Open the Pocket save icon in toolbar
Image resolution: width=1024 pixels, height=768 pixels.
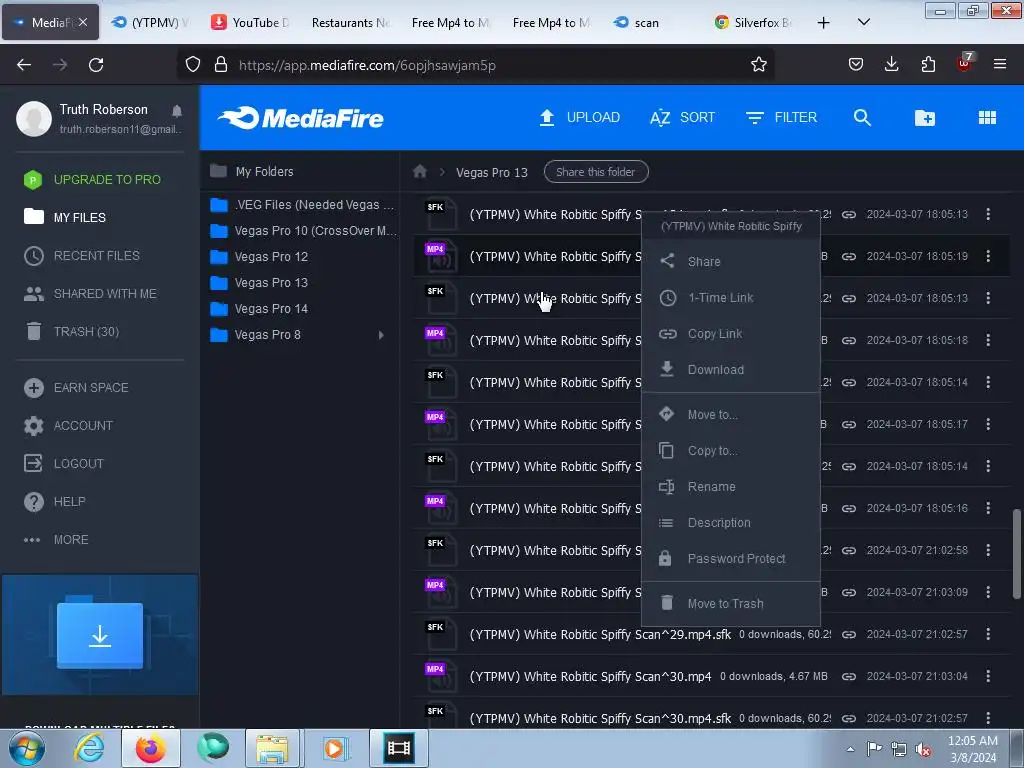pyautogui.click(x=856, y=64)
